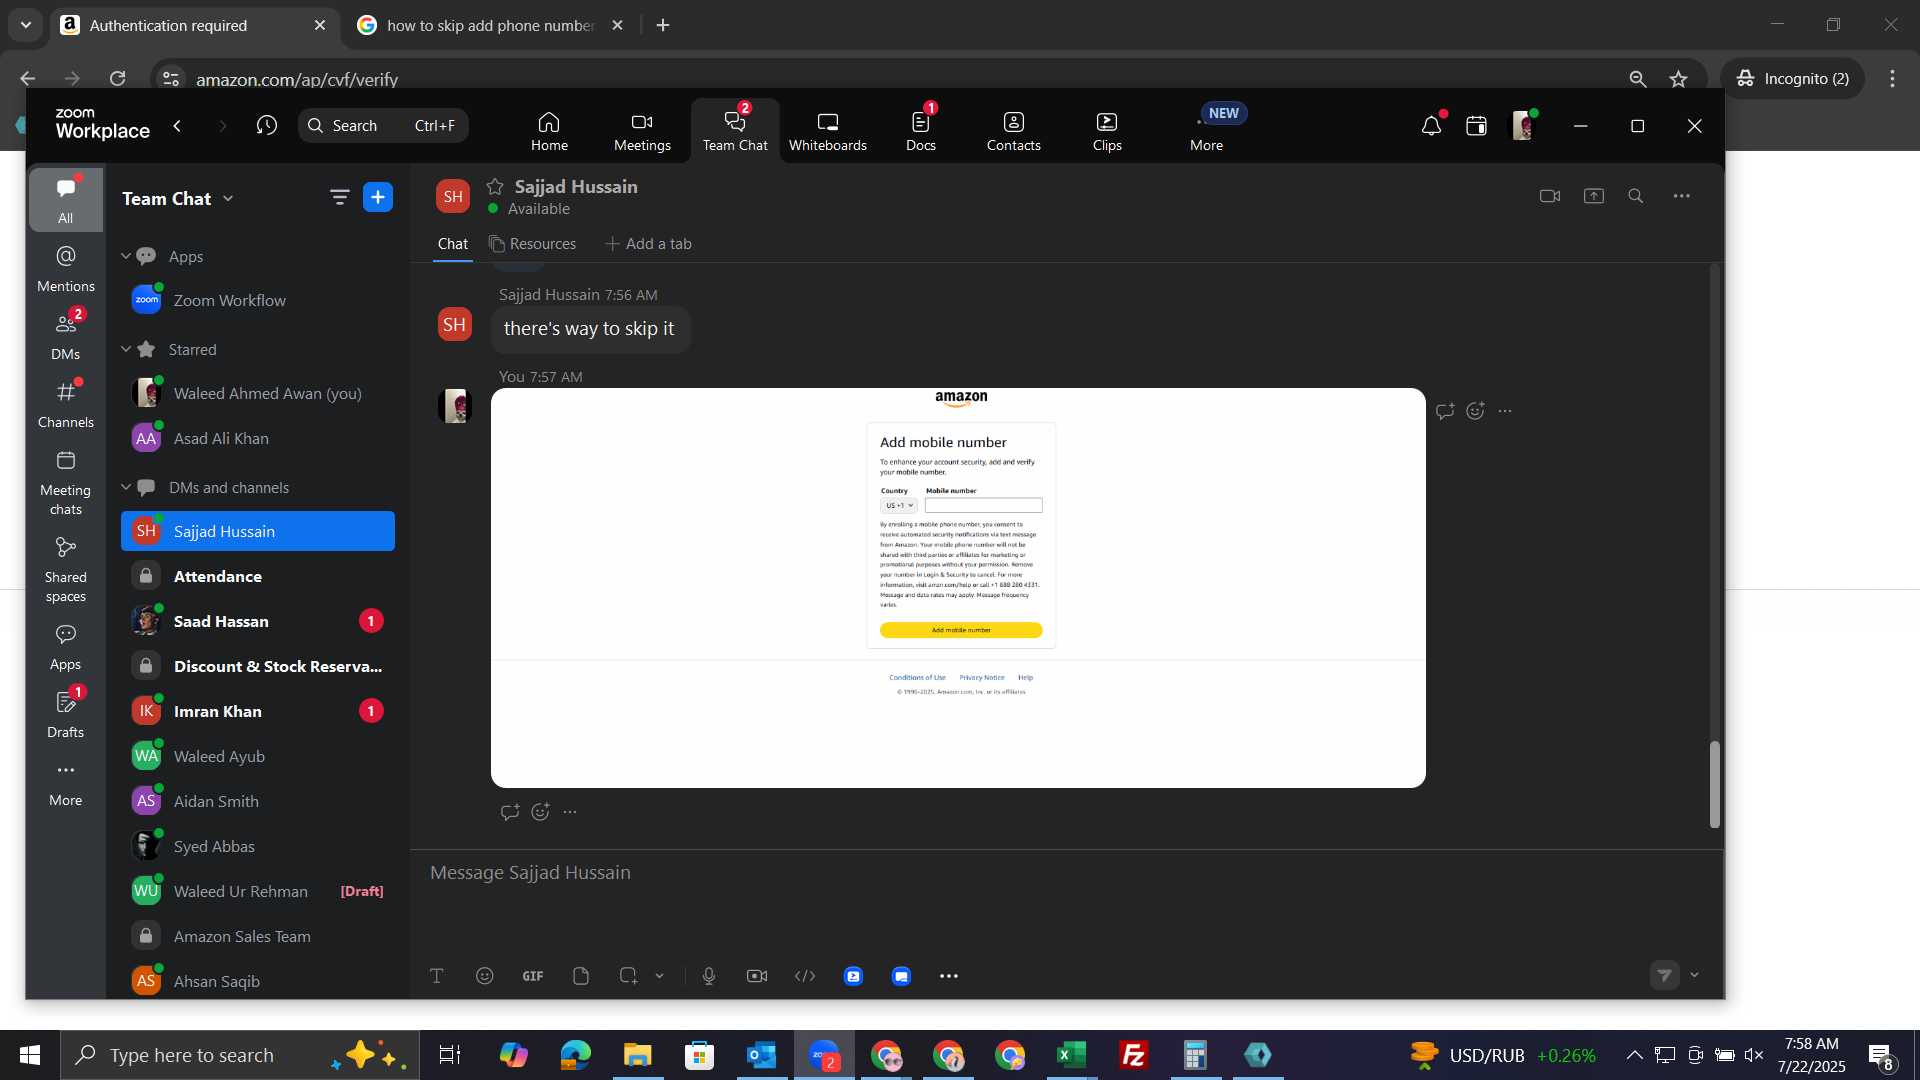This screenshot has width=1920, height=1080.
Task: Record a video message
Action: click(757, 976)
